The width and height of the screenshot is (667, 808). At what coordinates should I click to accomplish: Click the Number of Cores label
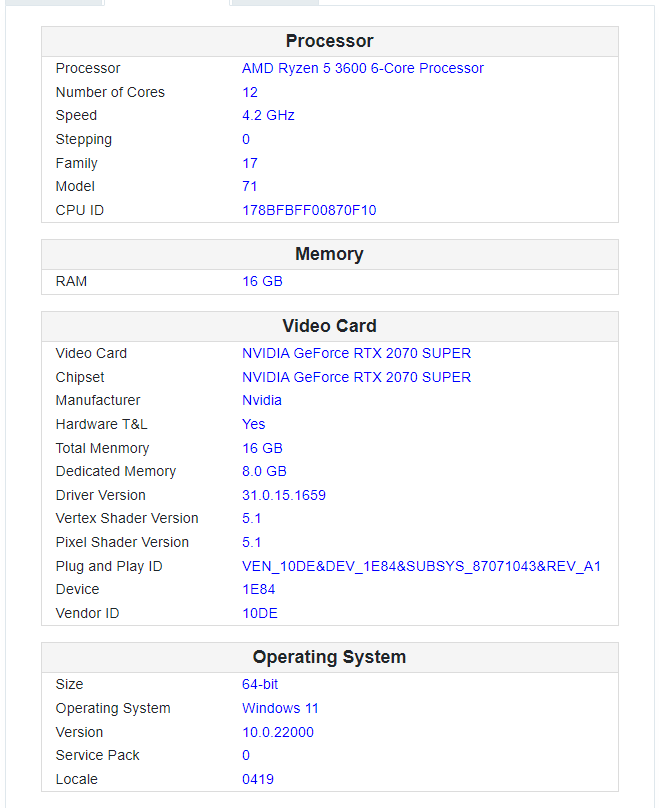tap(110, 92)
